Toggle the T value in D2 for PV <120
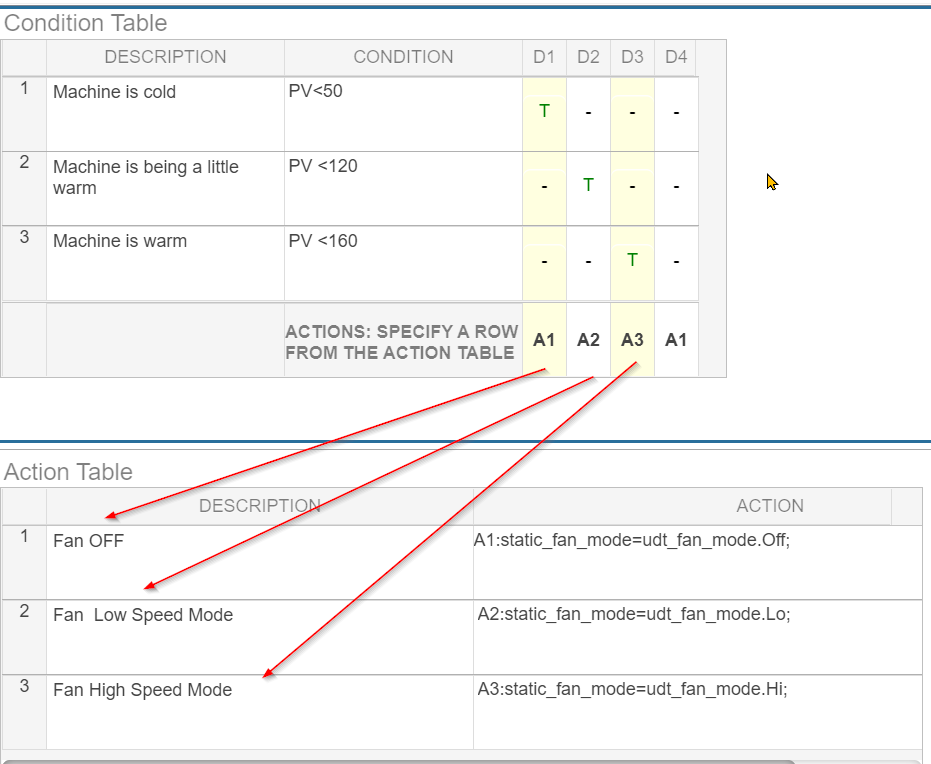Viewport: 931px width, 764px height. click(588, 186)
